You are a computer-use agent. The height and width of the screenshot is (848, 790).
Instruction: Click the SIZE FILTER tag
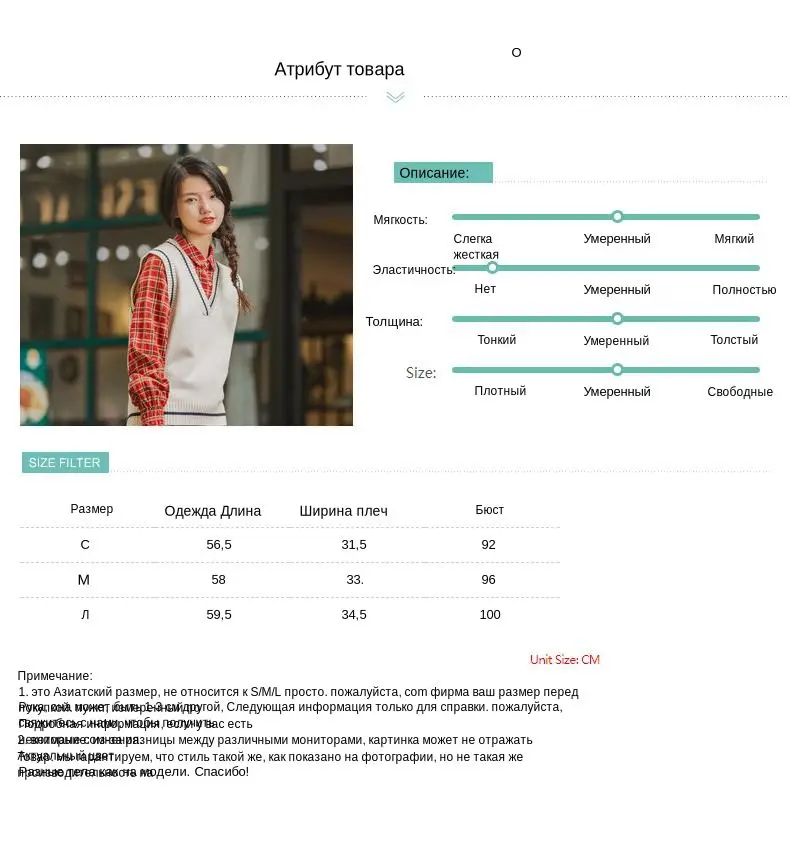pyautogui.click(x=65, y=462)
